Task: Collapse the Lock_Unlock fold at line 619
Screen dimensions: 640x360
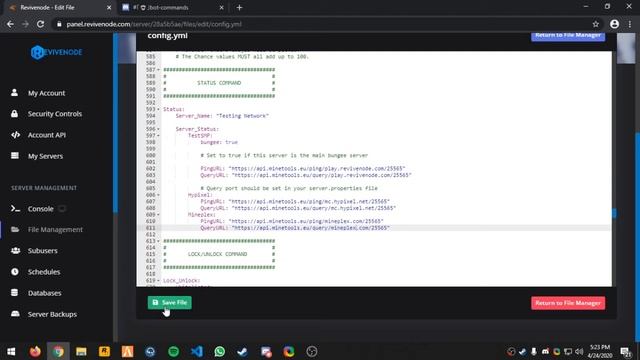Action: coord(158,280)
